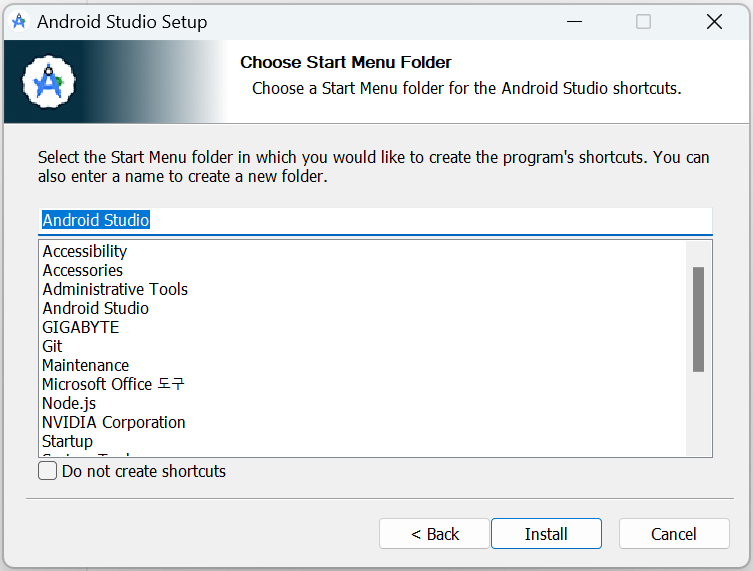Screen dimensions: 753x571
Task: Select the Microsoft Office 도구 folder
Action: (113, 384)
